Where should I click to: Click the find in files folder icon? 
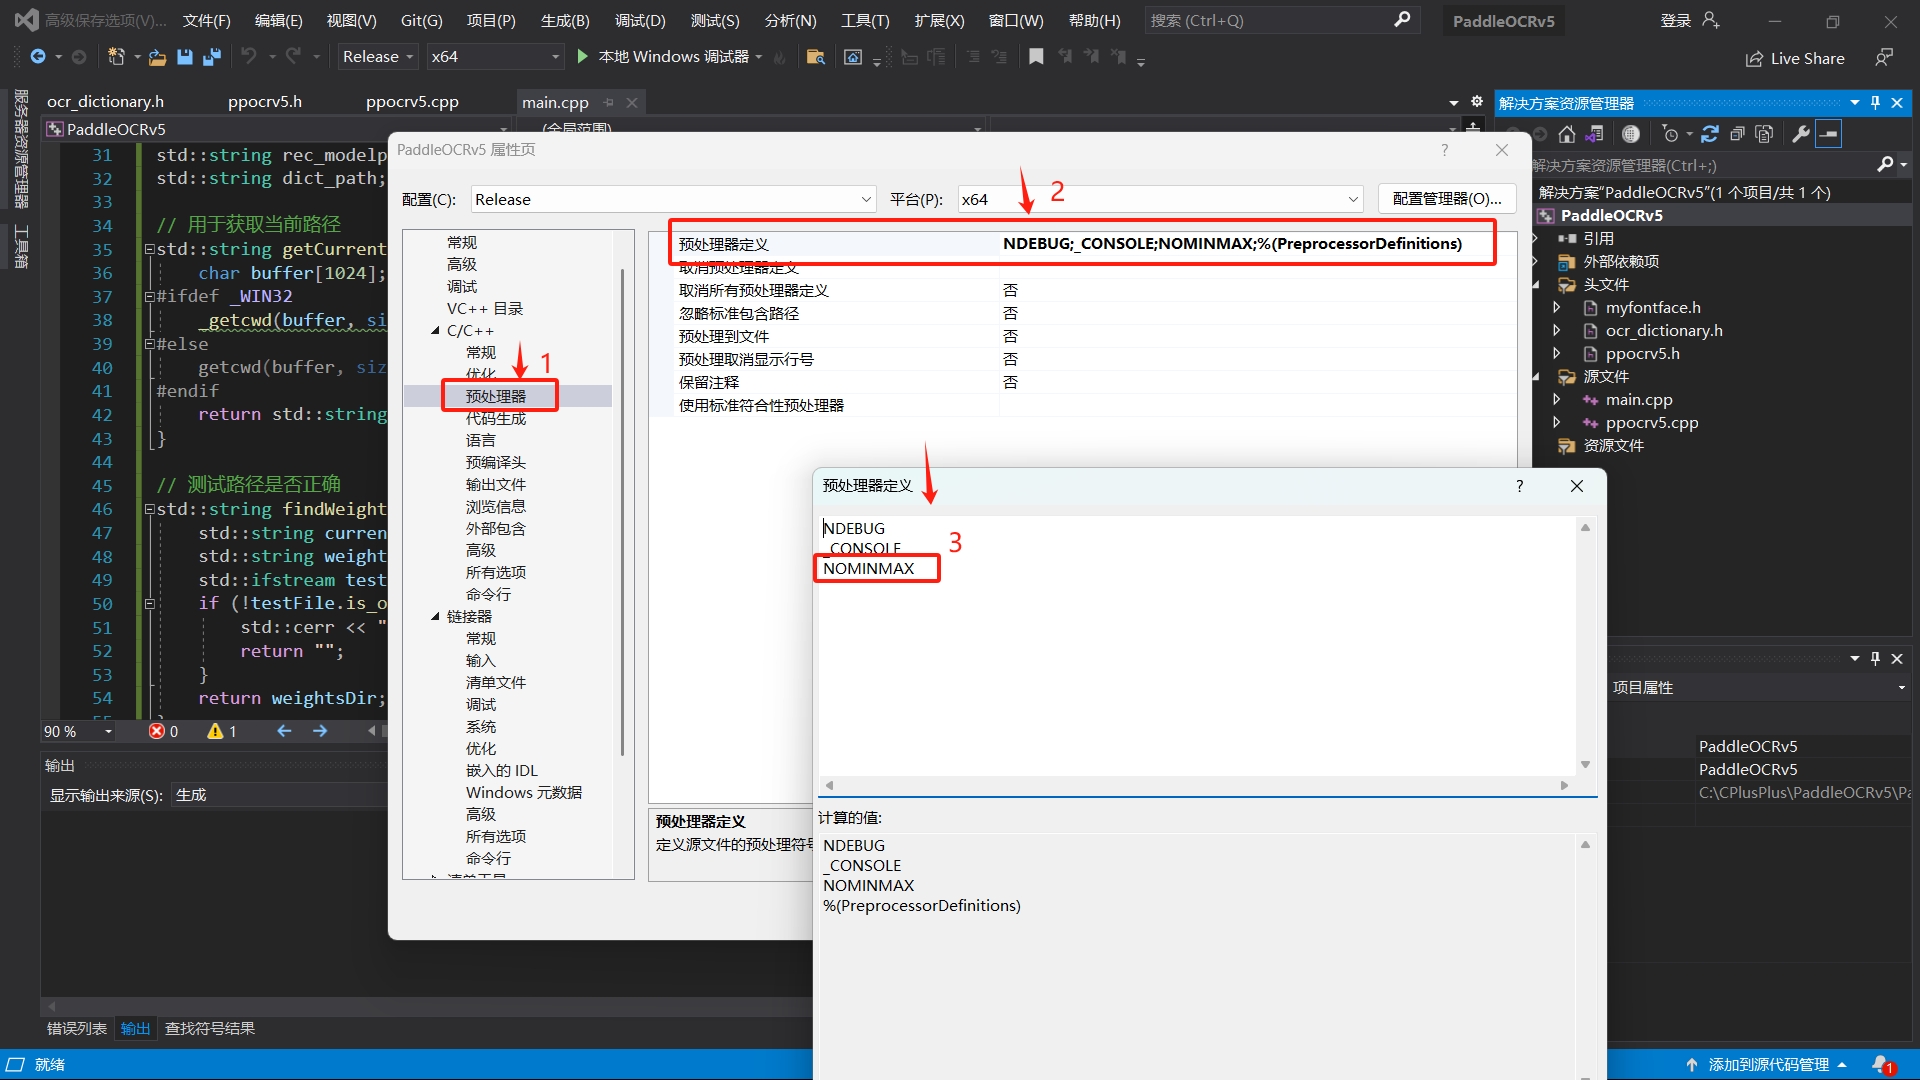(x=815, y=57)
